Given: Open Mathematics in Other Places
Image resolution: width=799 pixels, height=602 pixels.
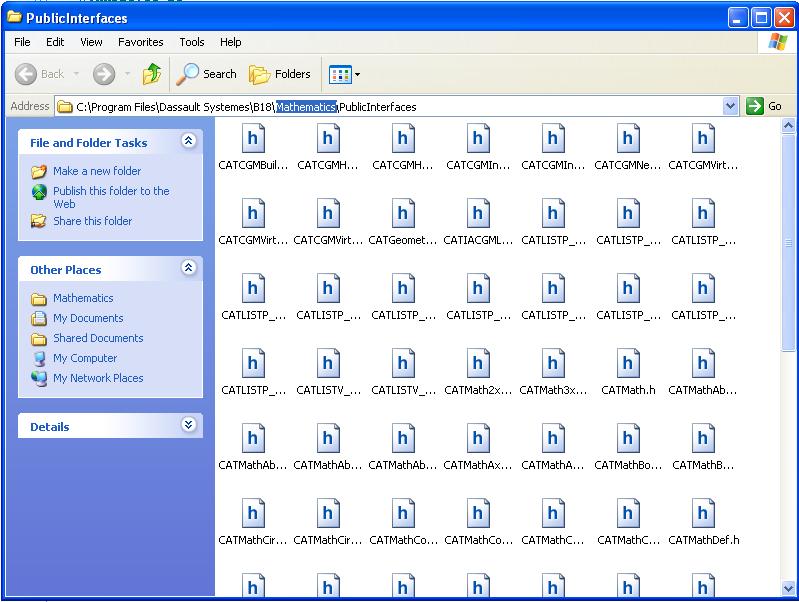Looking at the screenshot, I should [x=83, y=298].
